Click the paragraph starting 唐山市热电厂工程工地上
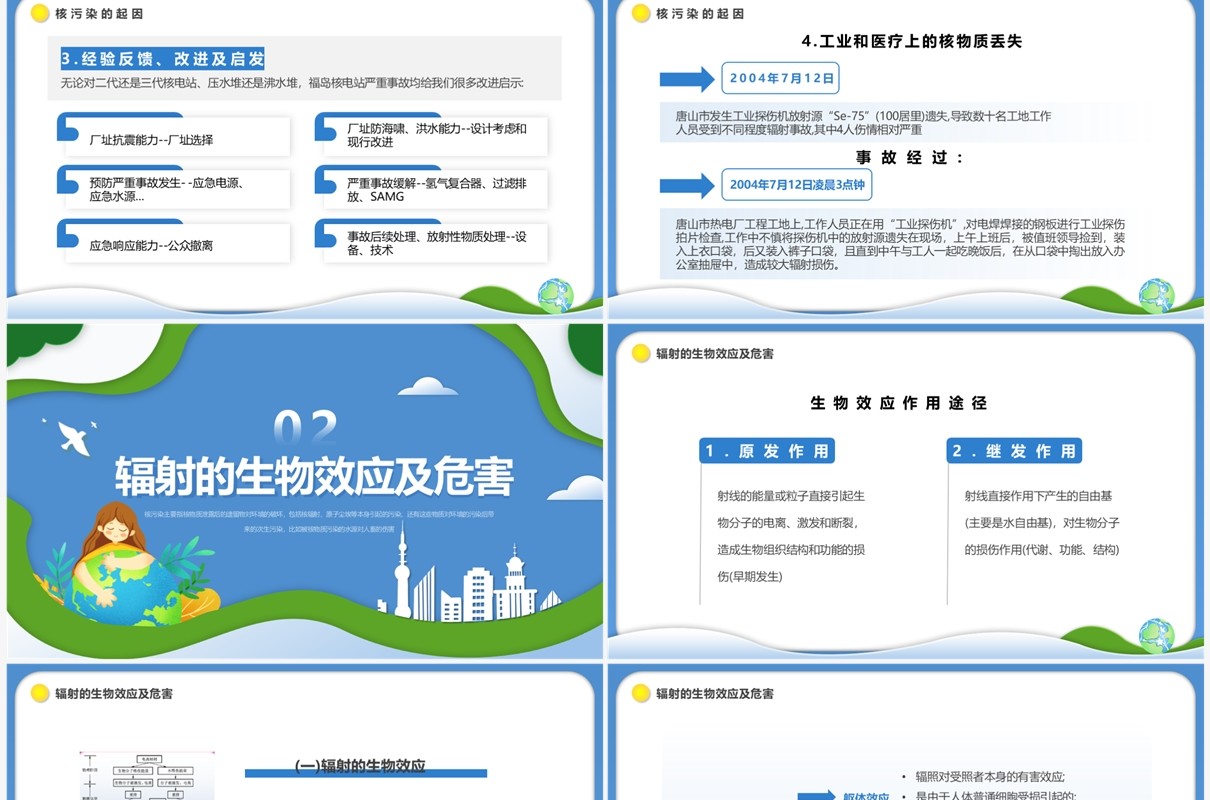Image resolution: width=1210 pixels, height=800 pixels. 900,245
